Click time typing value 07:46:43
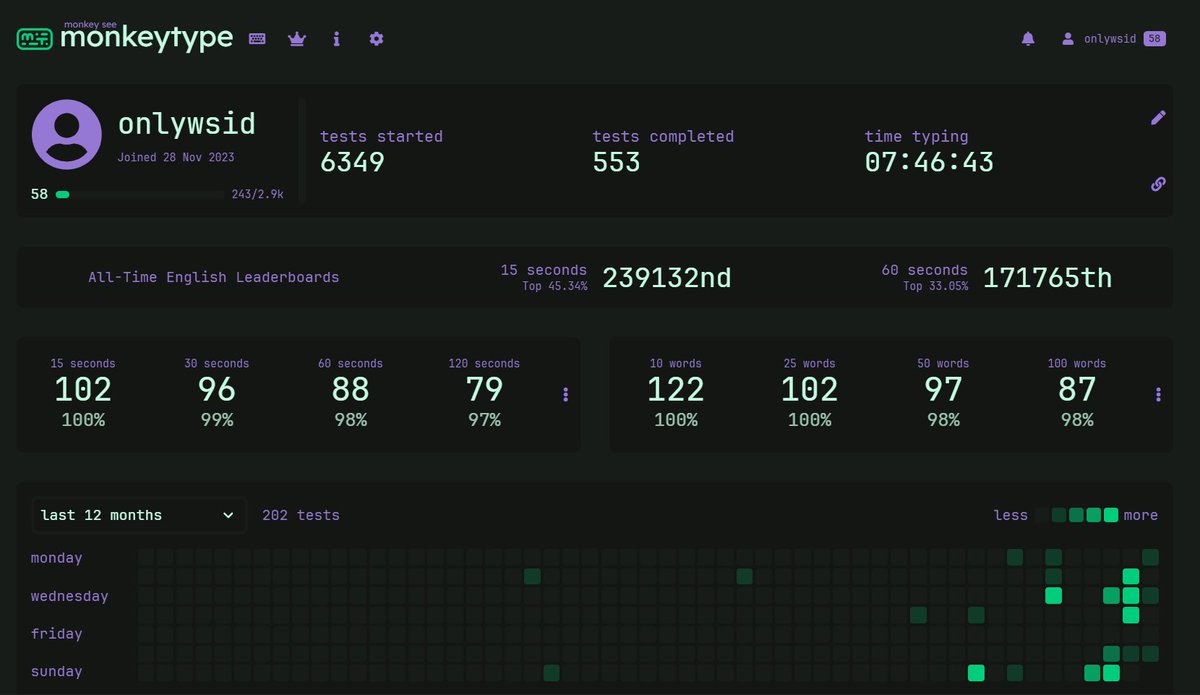Viewport: 1200px width, 695px height. pos(929,162)
